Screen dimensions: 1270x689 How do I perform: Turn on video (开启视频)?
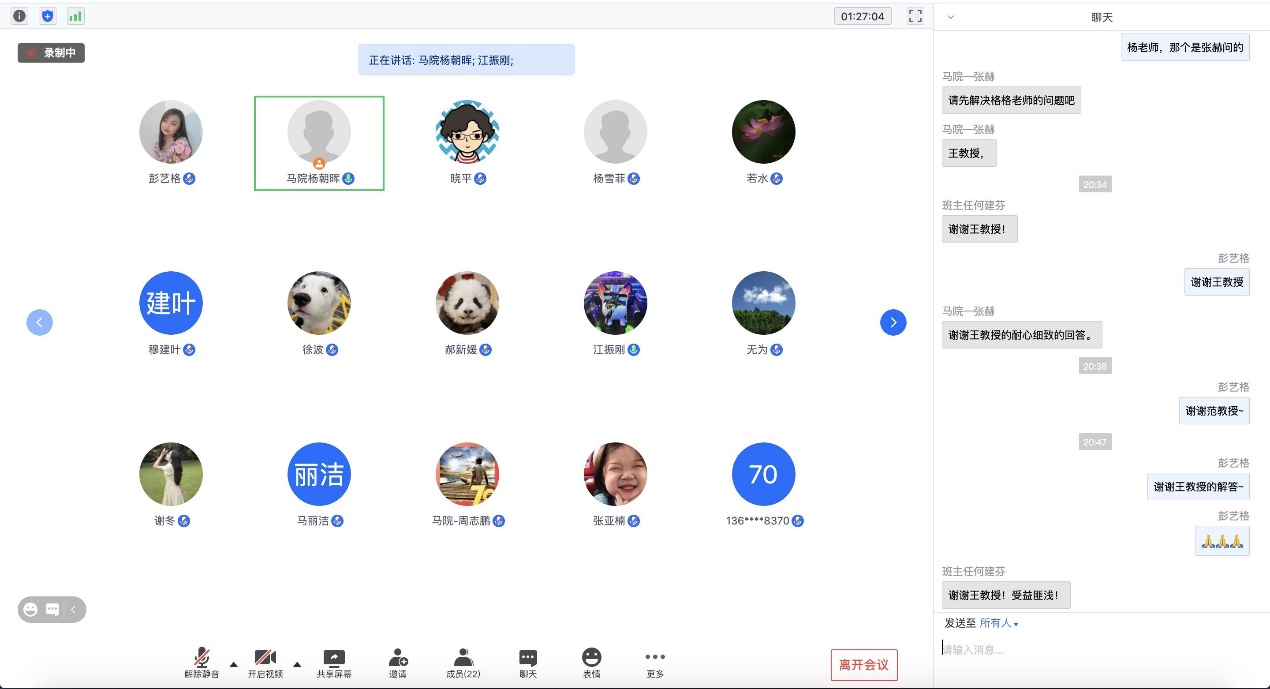click(x=265, y=663)
